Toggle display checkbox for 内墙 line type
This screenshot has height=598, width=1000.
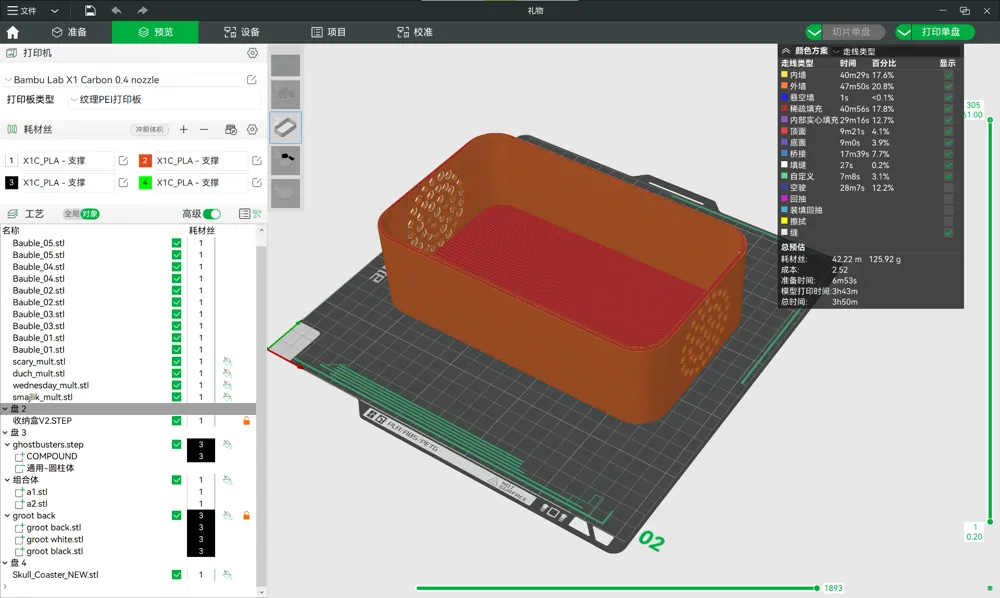[x=948, y=75]
